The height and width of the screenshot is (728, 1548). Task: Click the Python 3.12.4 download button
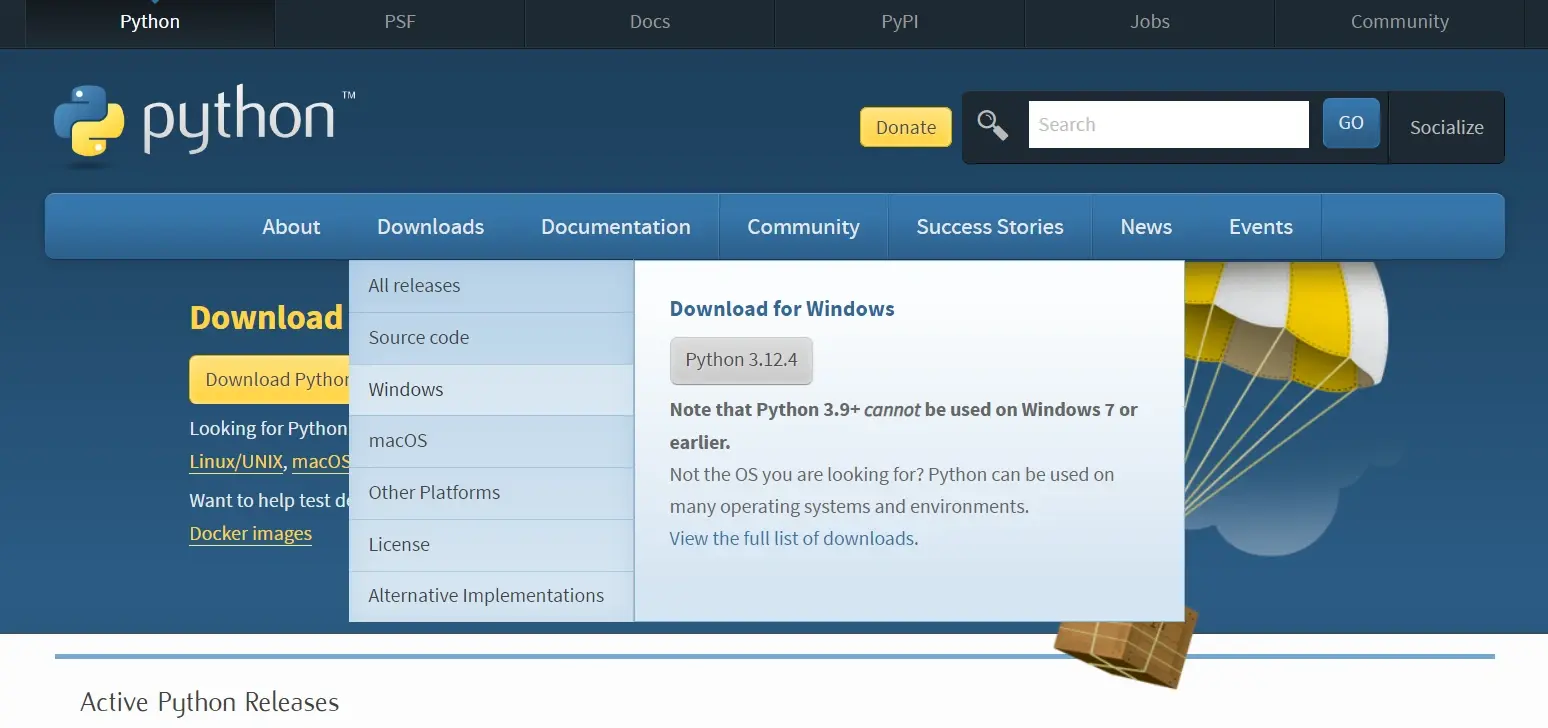pyautogui.click(x=741, y=360)
